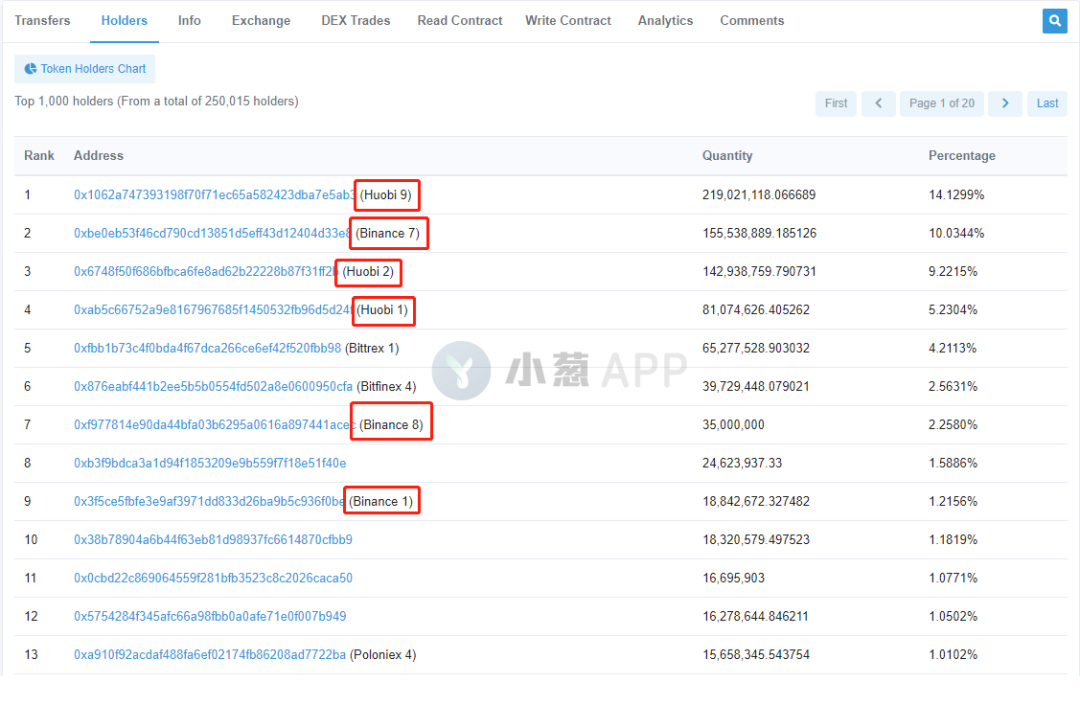Click quantity 219,021,118.066689
The width and height of the screenshot is (1080, 705).
point(759,195)
